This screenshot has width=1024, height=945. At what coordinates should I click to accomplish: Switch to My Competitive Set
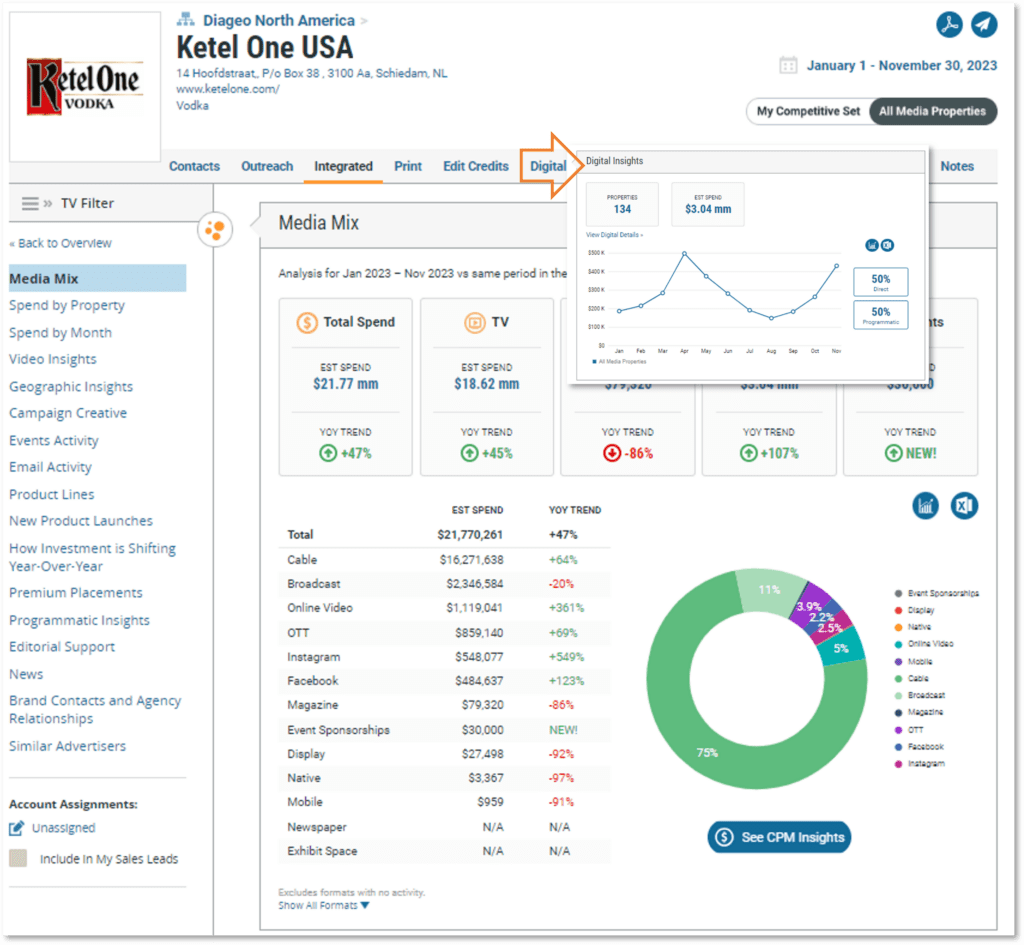tap(808, 111)
